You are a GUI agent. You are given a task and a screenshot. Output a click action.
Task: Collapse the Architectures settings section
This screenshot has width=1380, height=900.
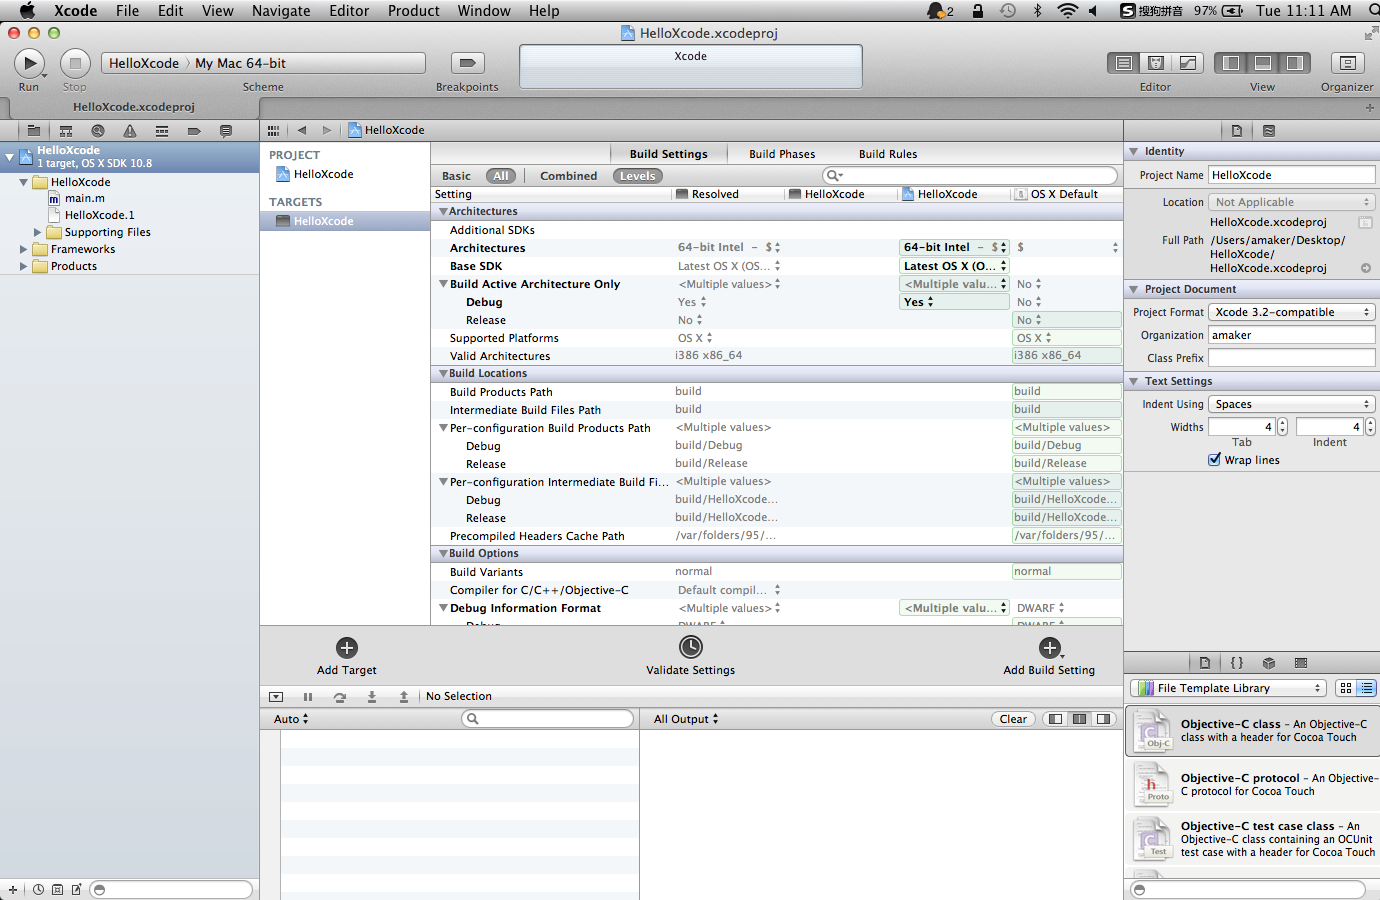[x=443, y=212]
